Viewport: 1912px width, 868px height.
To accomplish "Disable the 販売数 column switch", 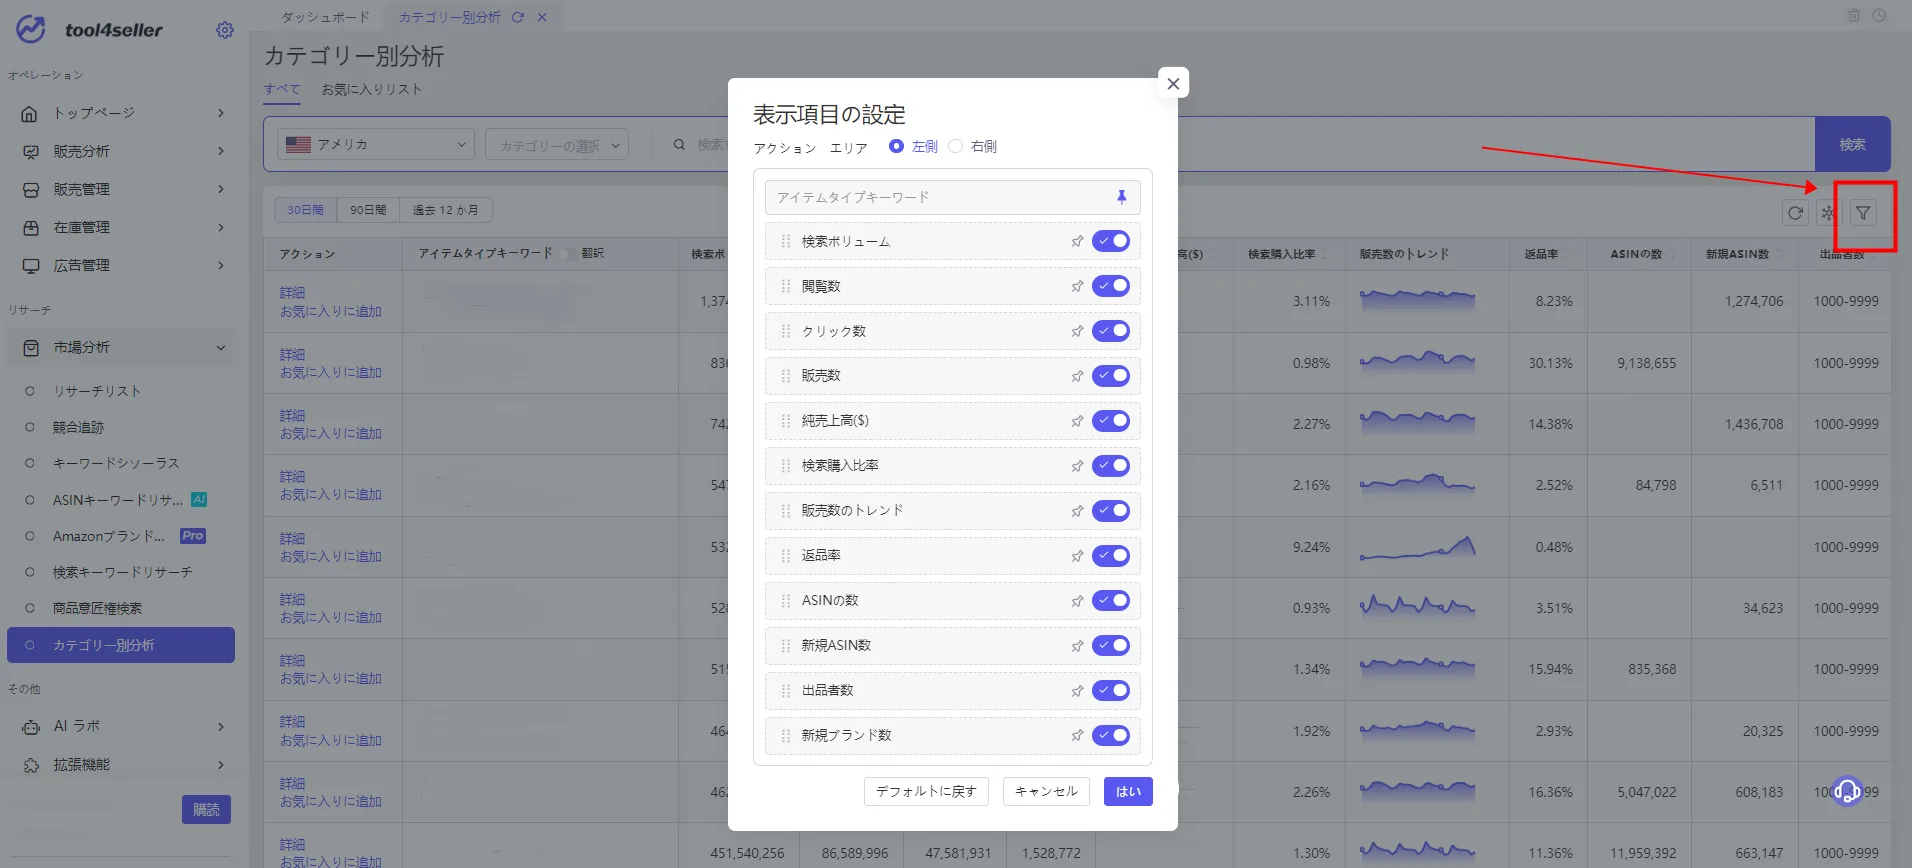I will click(x=1111, y=376).
